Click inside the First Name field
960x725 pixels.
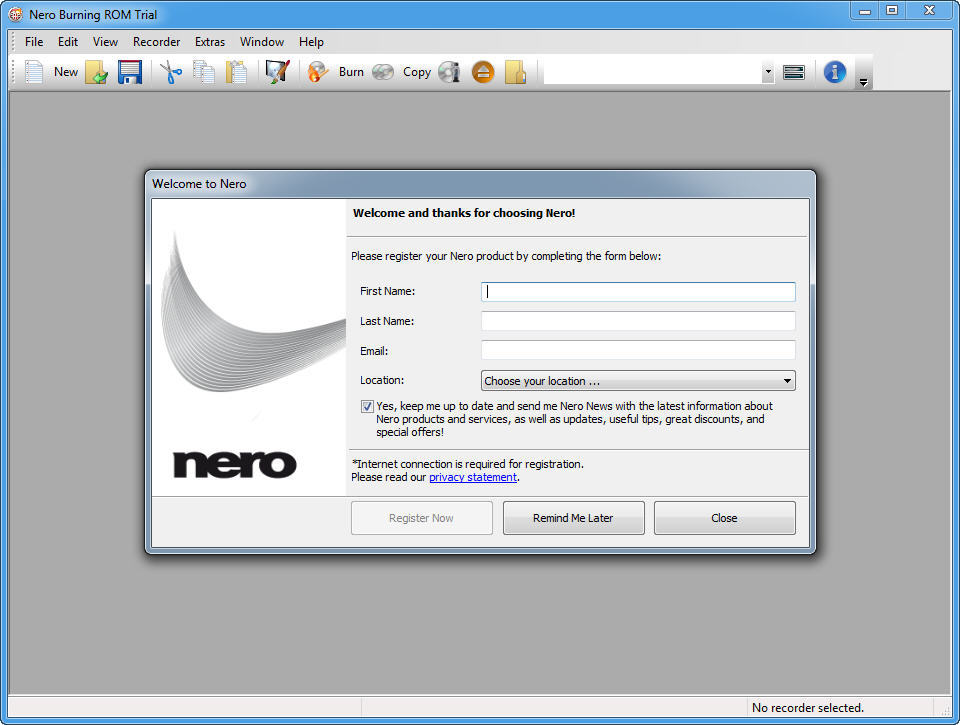point(637,291)
